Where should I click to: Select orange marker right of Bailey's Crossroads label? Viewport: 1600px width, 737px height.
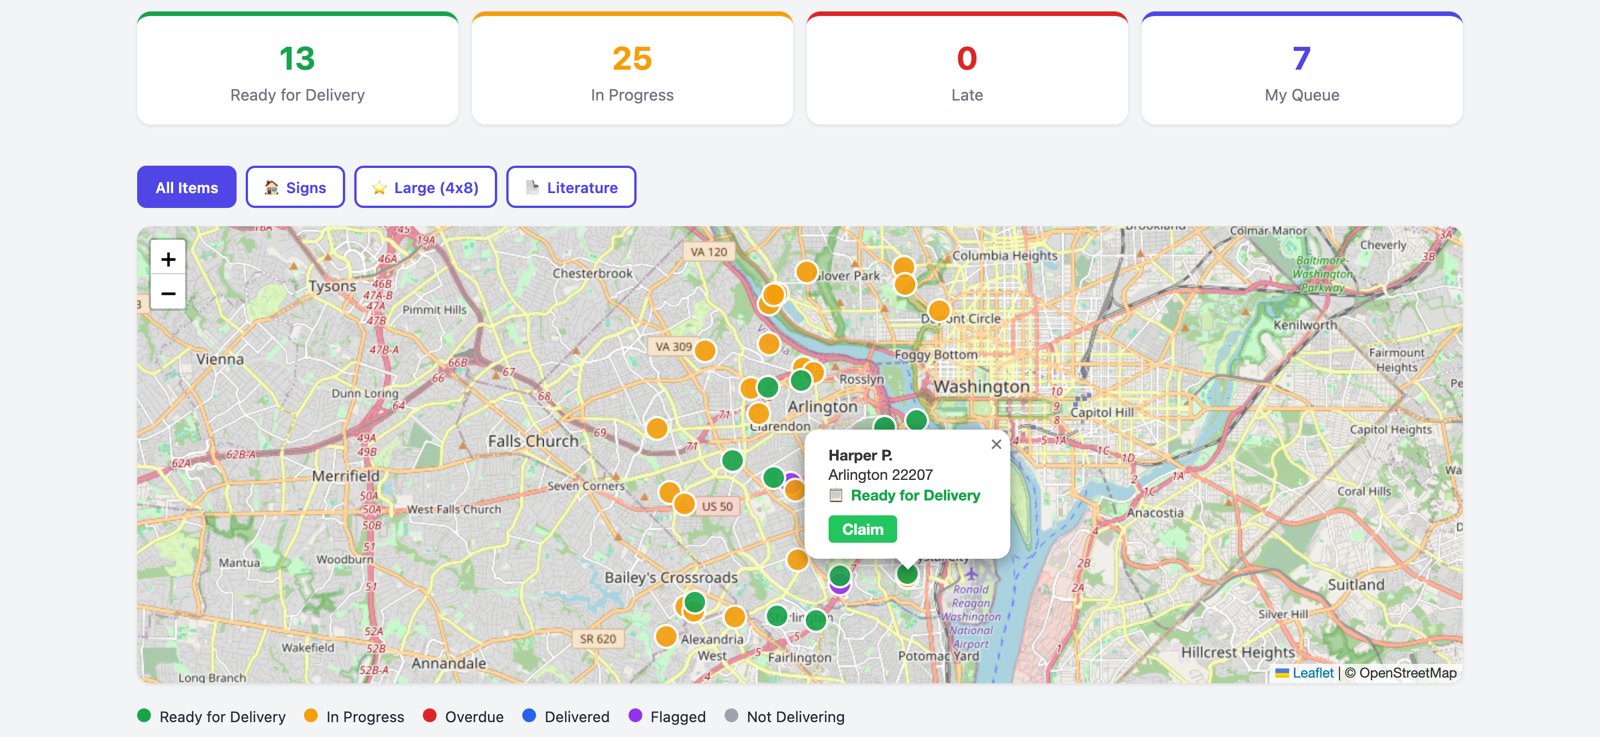pos(797,560)
